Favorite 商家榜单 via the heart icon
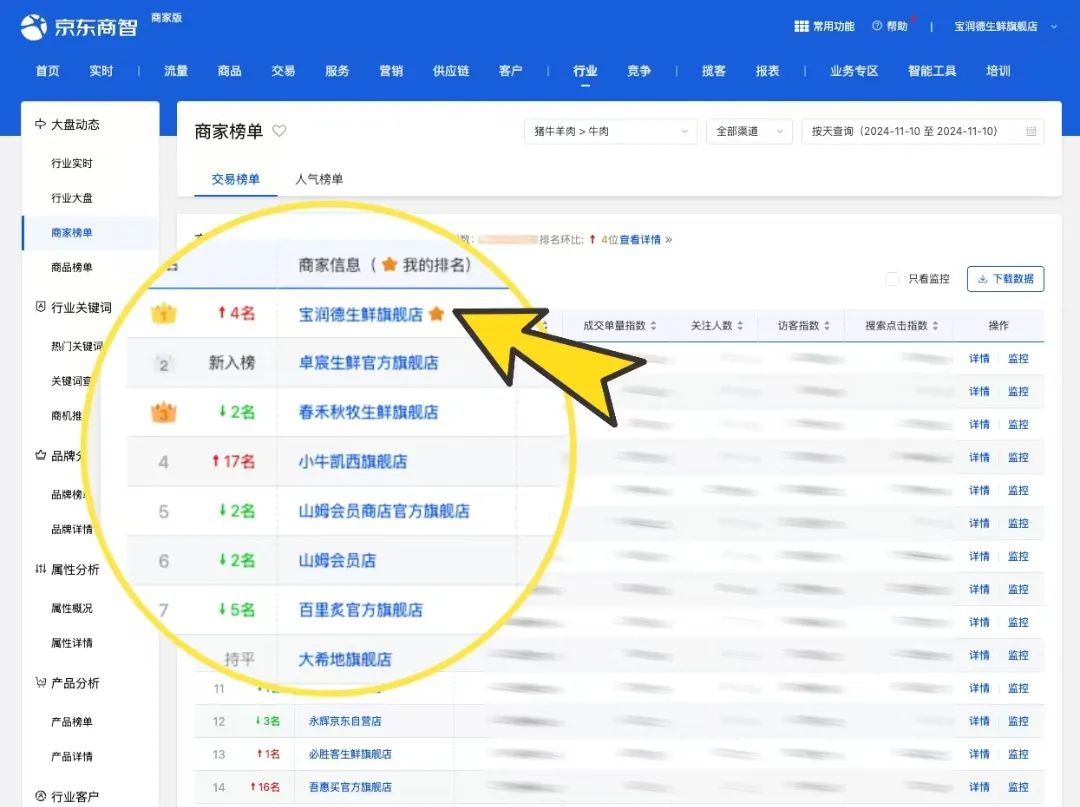The width and height of the screenshot is (1080, 807). tap(278, 130)
